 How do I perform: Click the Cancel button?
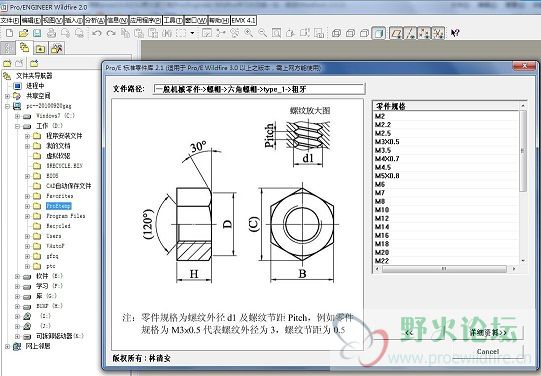click(x=488, y=352)
